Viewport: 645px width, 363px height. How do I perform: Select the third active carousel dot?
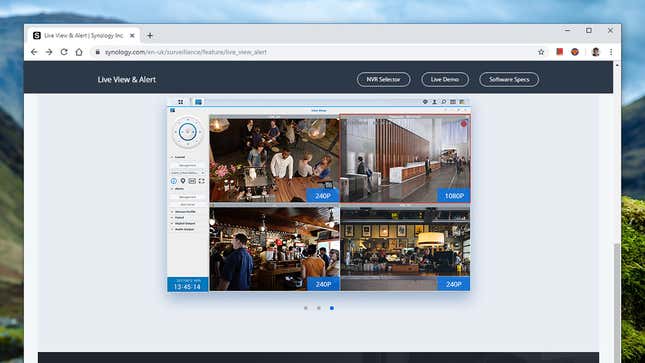(332, 308)
